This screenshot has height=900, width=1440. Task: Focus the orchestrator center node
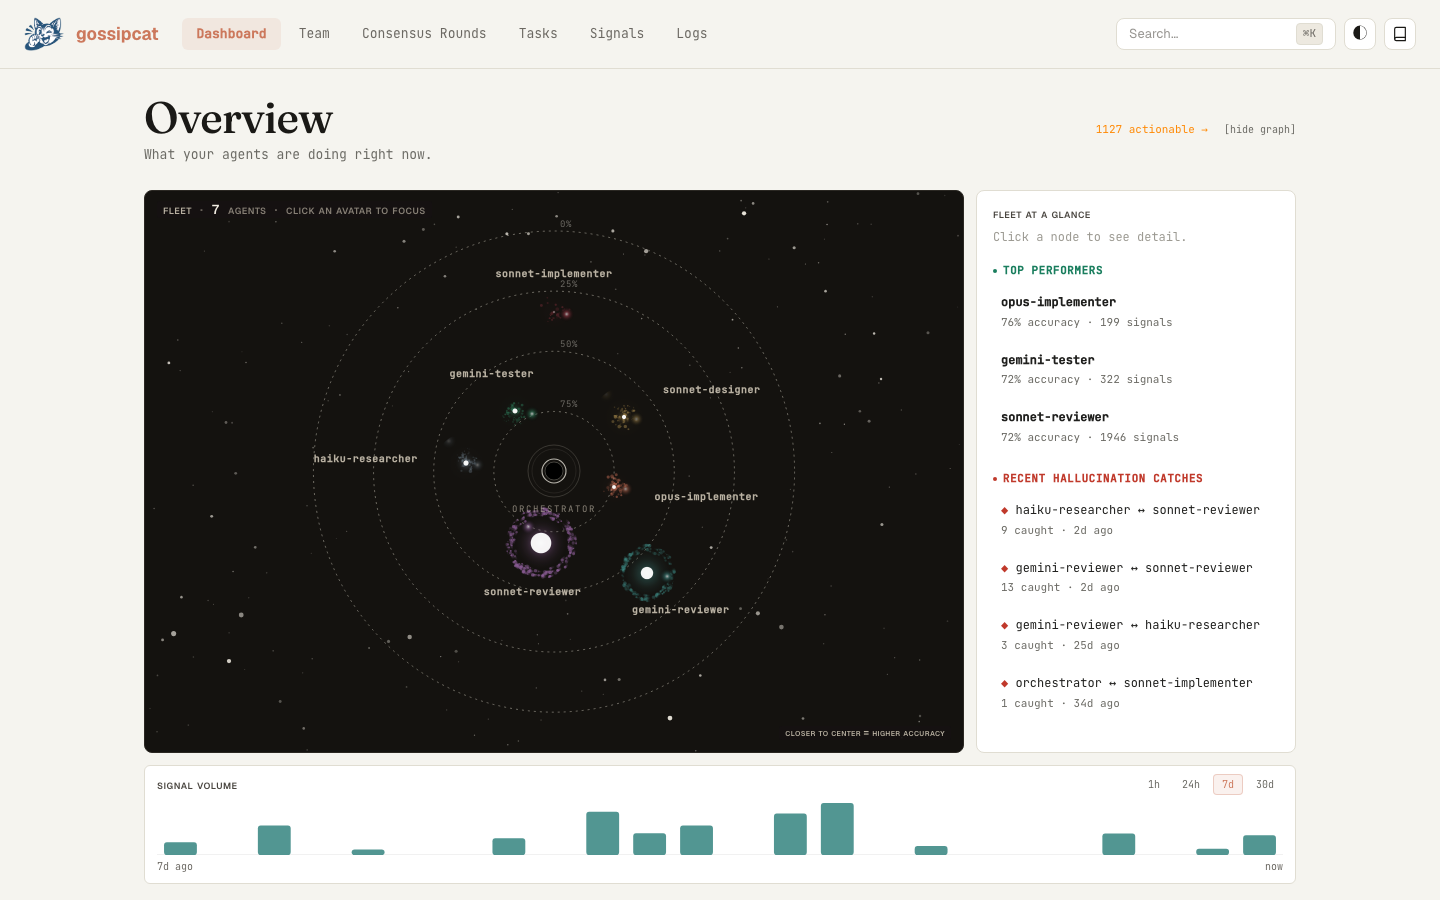click(x=554, y=471)
